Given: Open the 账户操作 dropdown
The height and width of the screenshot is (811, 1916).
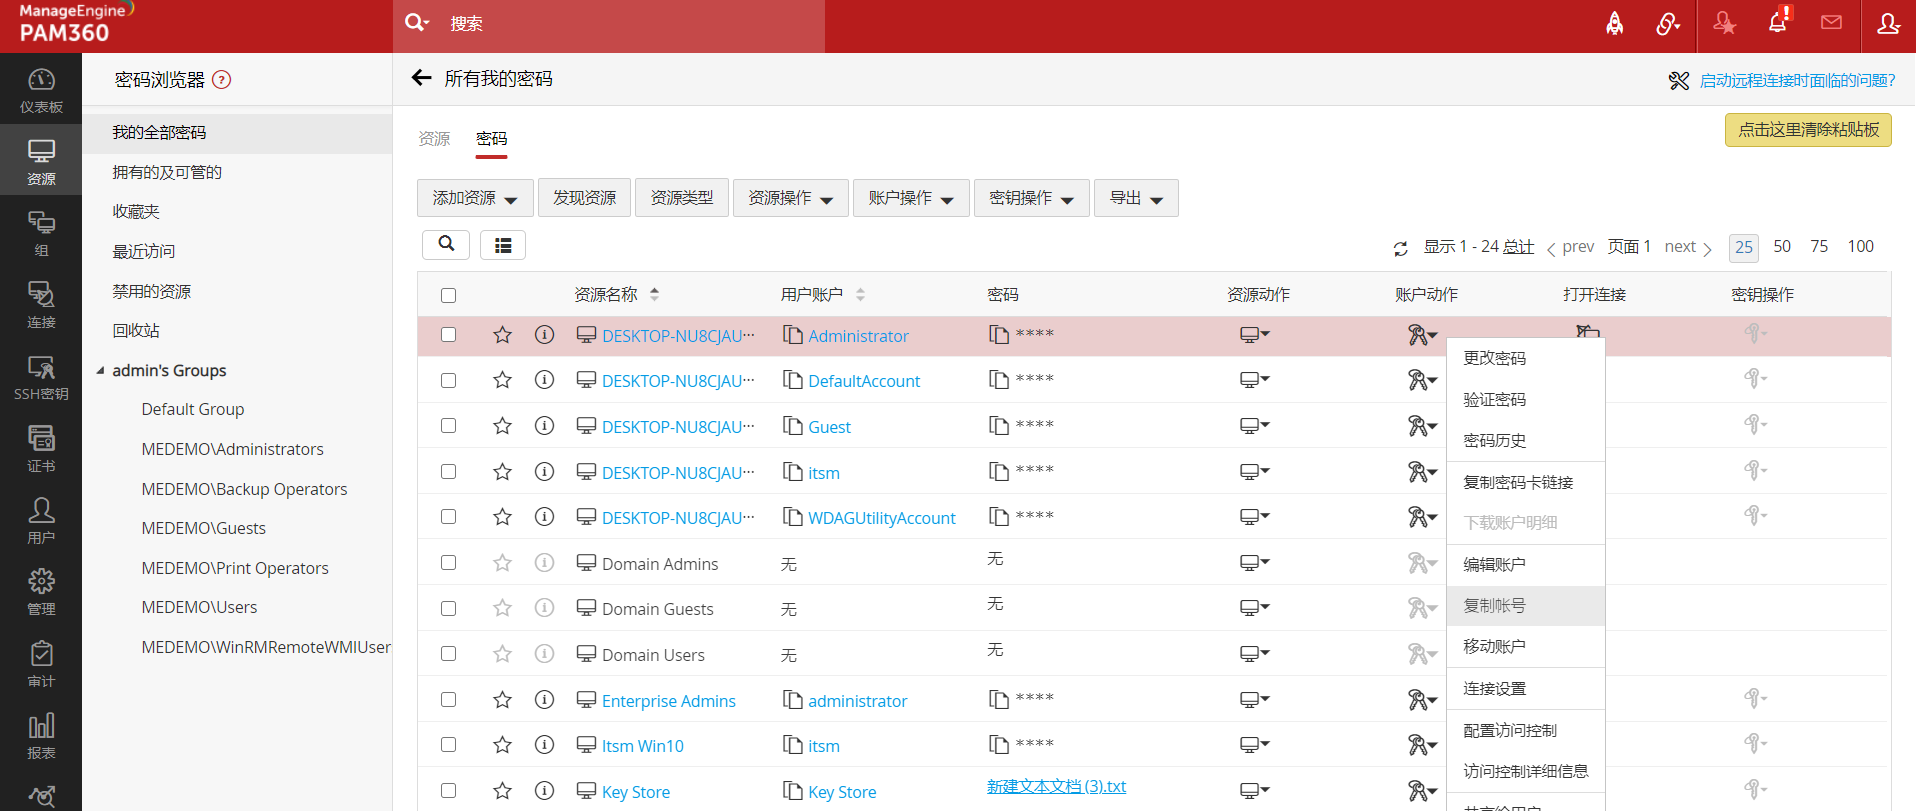Looking at the screenshot, I should [911, 198].
